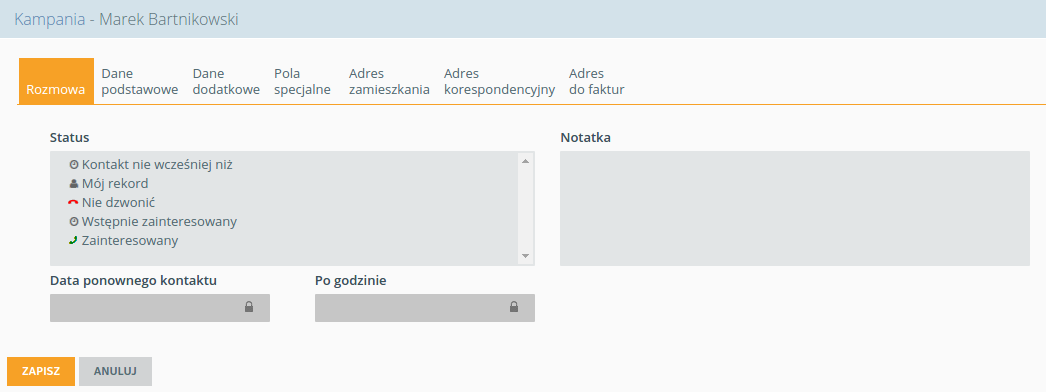The image size is (1046, 392).
Task: Click the lock icon in Data ponownego kontaktu
Action: click(x=249, y=307)
